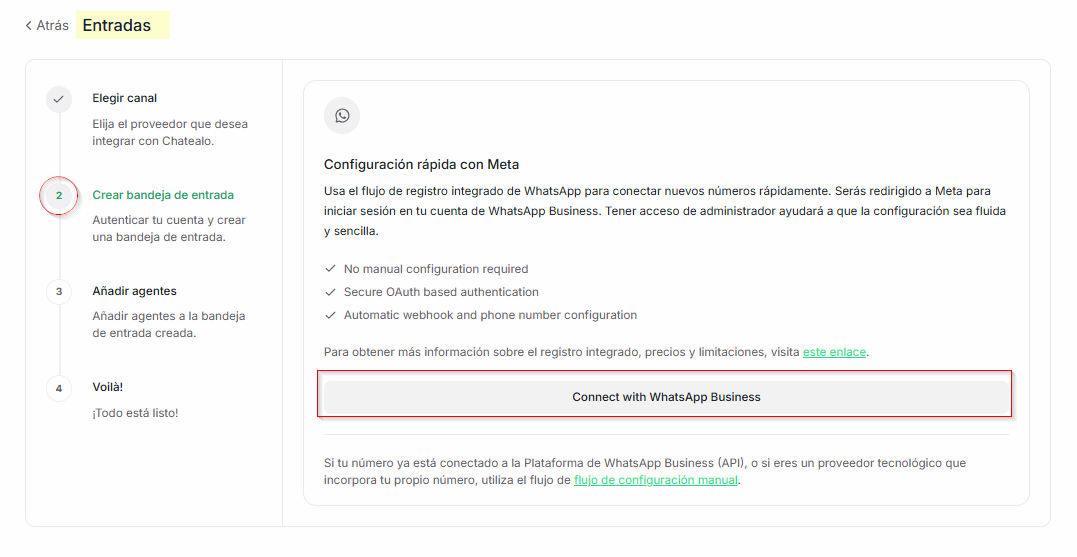The height and width of the screenshot is (557, 1077).
Task: Click 'Para obtener más información' sentence
Action: (x=596, y=352)
